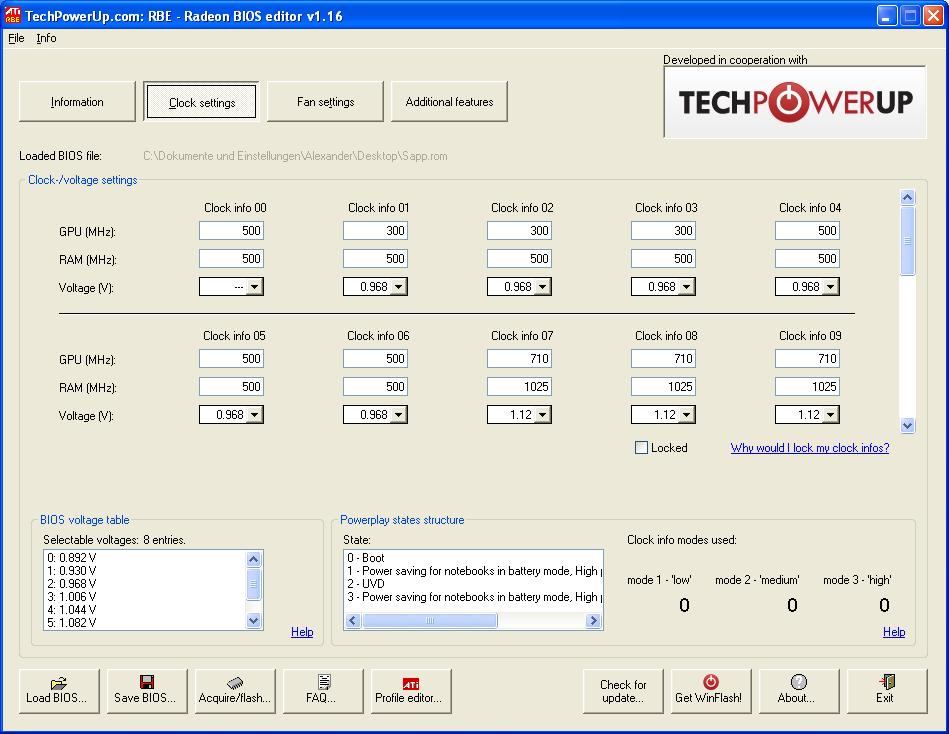949x734 pixels.
Task: Open 'Why would I lock my clock infos?' link
Action: click(810, 448)
